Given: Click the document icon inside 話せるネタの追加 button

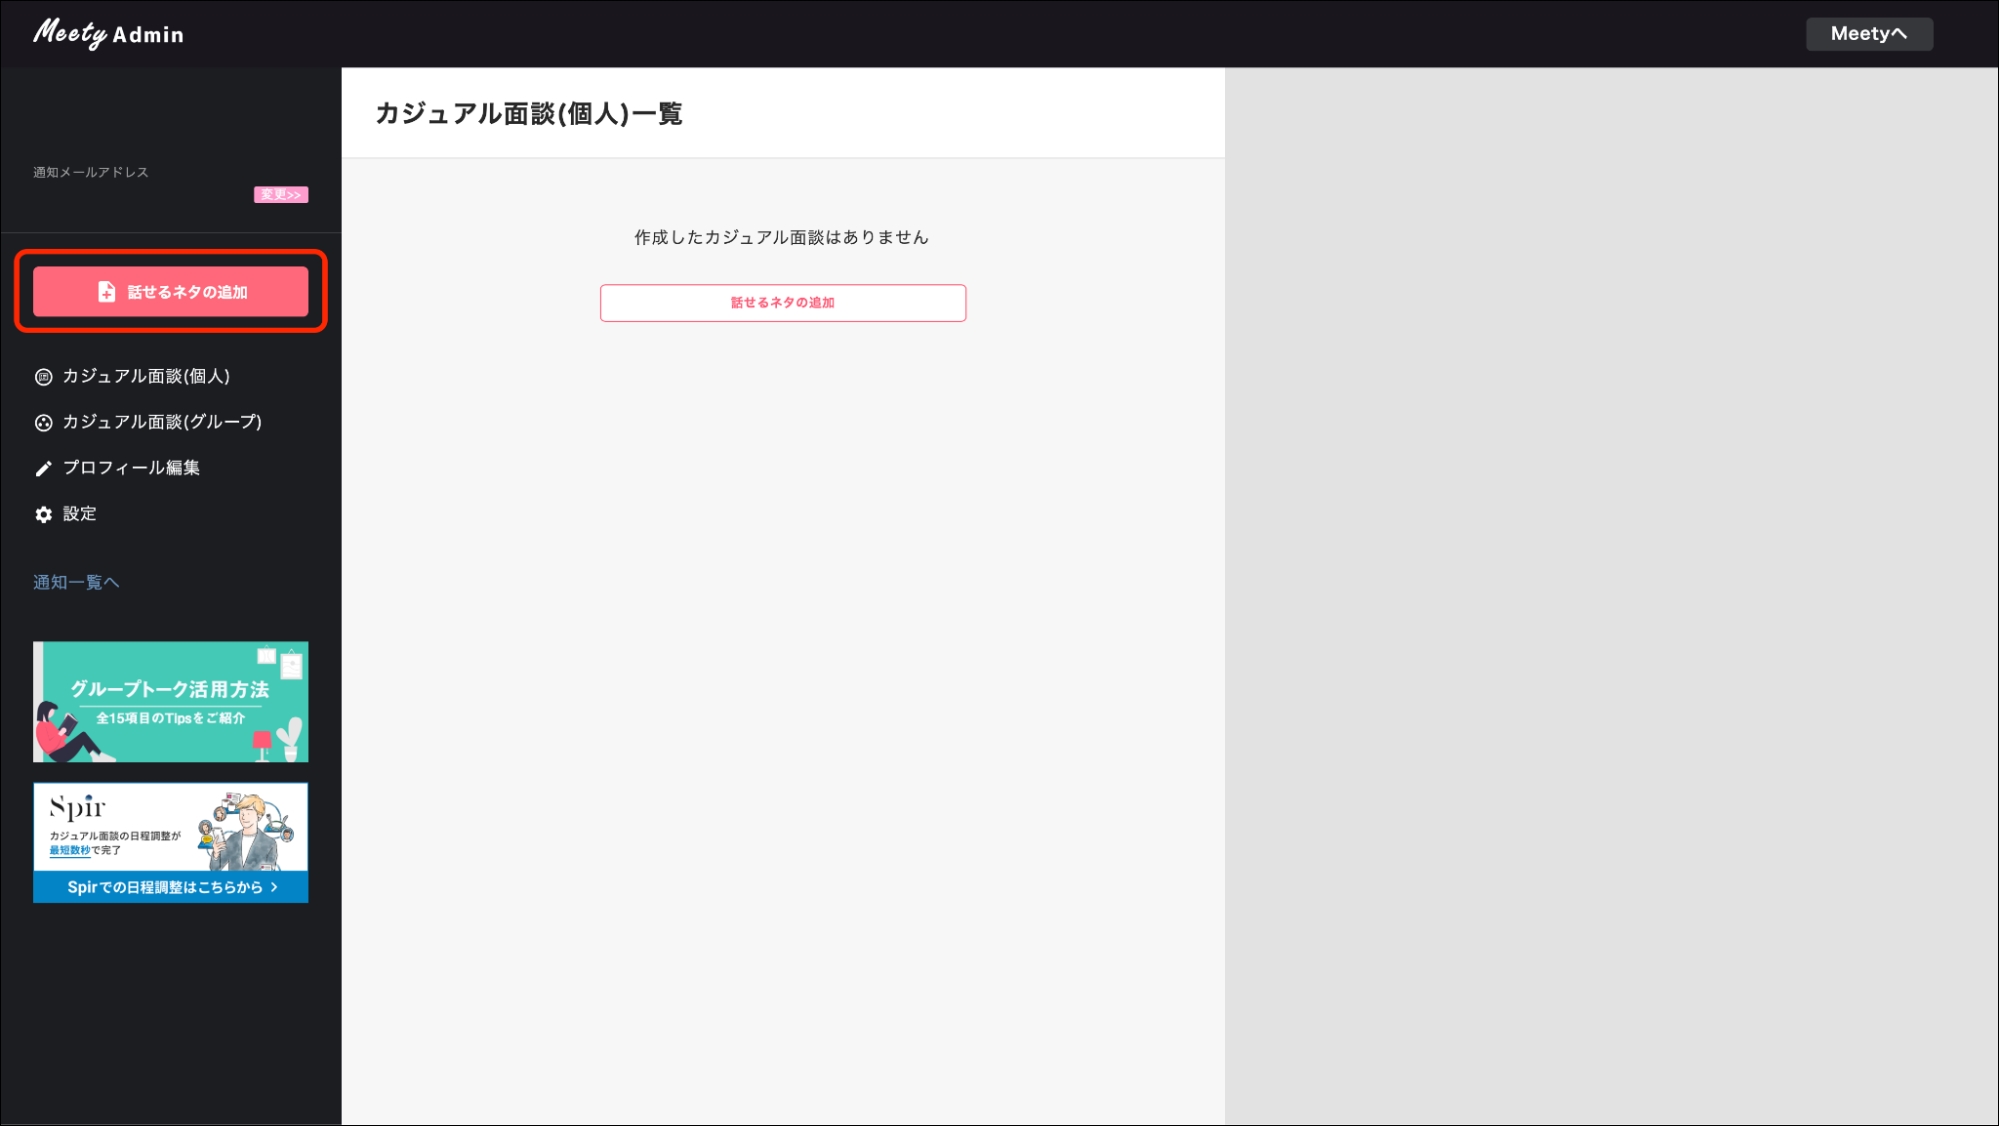Looking at the screenshot, I should (x=105, y=292).
